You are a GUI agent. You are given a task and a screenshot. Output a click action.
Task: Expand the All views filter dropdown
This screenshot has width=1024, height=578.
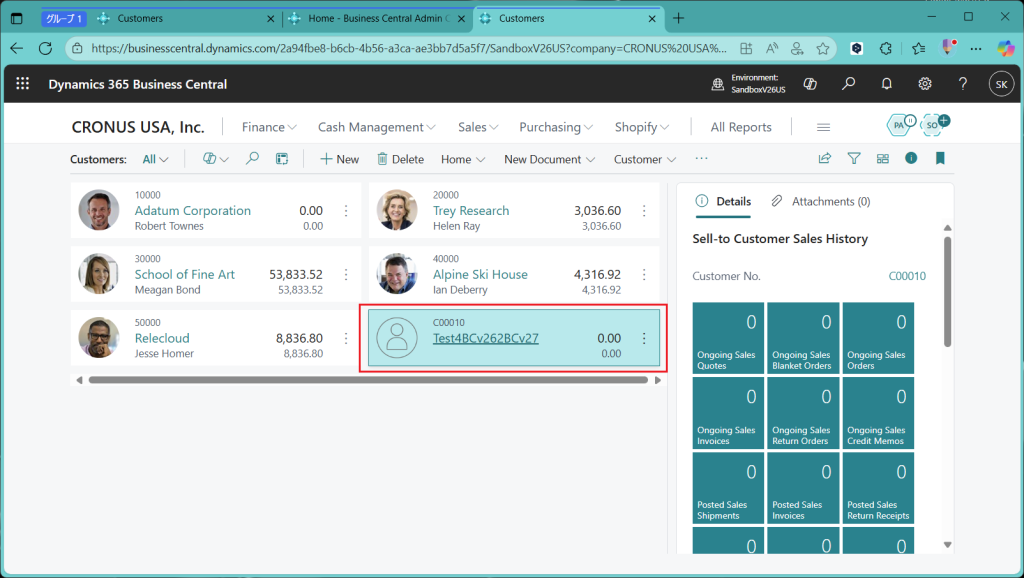coord(155,159)
